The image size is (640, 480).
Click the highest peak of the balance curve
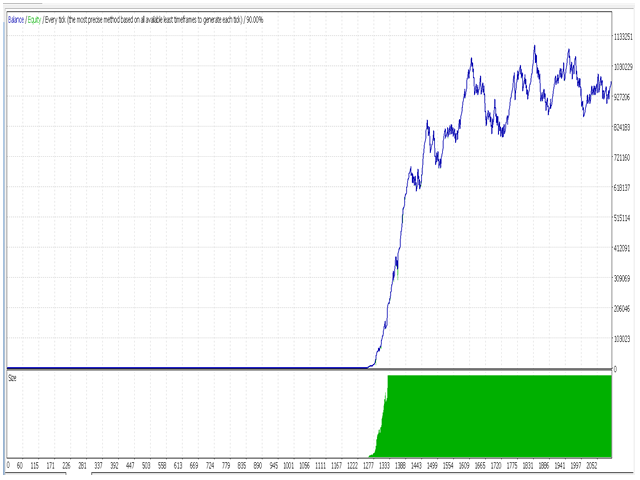pos(535,46)
